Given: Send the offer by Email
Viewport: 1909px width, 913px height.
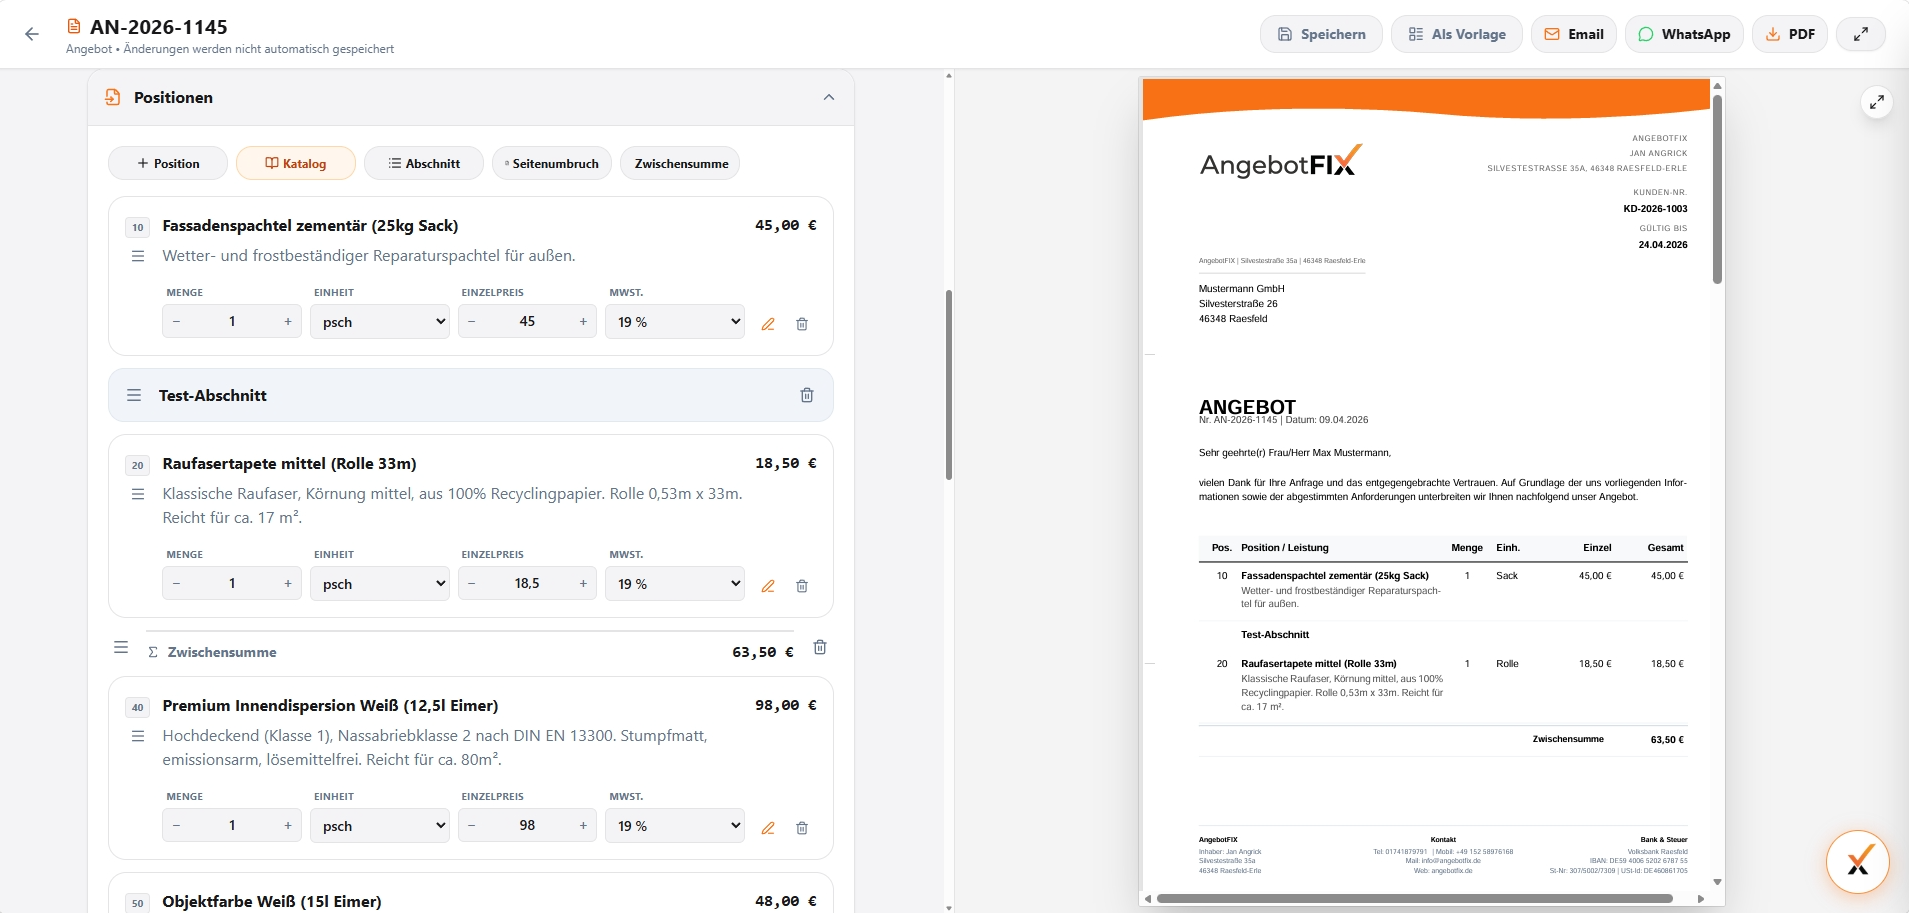Looking at the screenshot, I should 1574,34.
